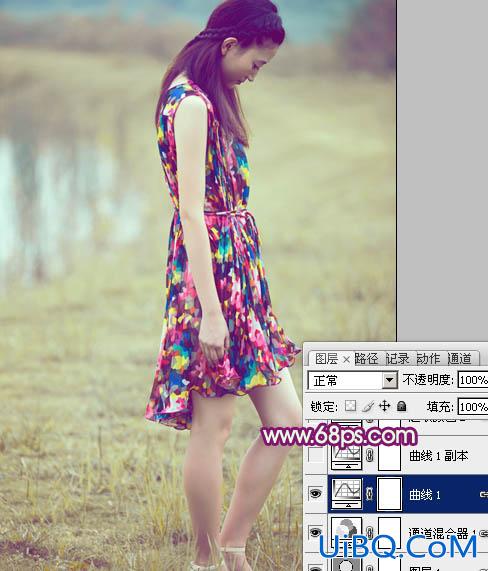This screenshot has height=571, width=488.
Task: Click the 锁定 lock label
Action: 324,406
